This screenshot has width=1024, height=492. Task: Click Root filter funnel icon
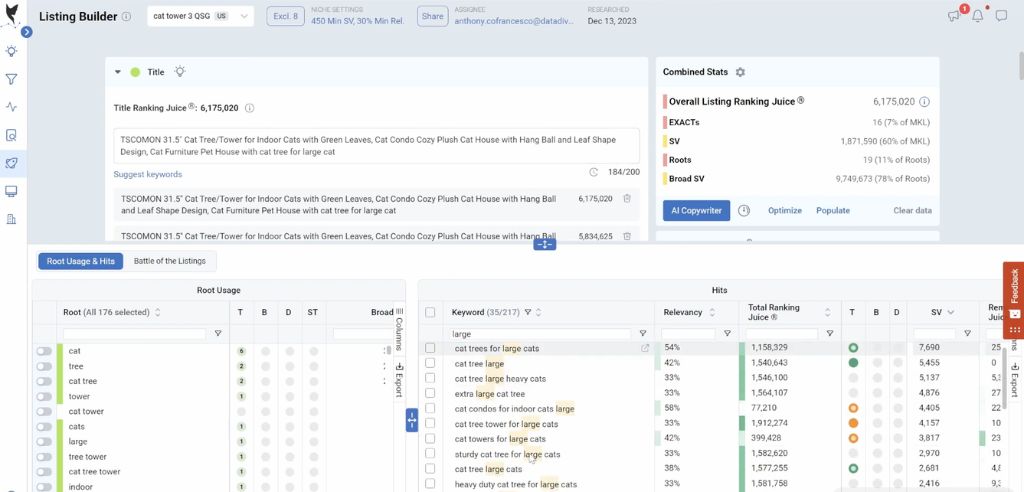pyautogui.click(x=218, y=333)
